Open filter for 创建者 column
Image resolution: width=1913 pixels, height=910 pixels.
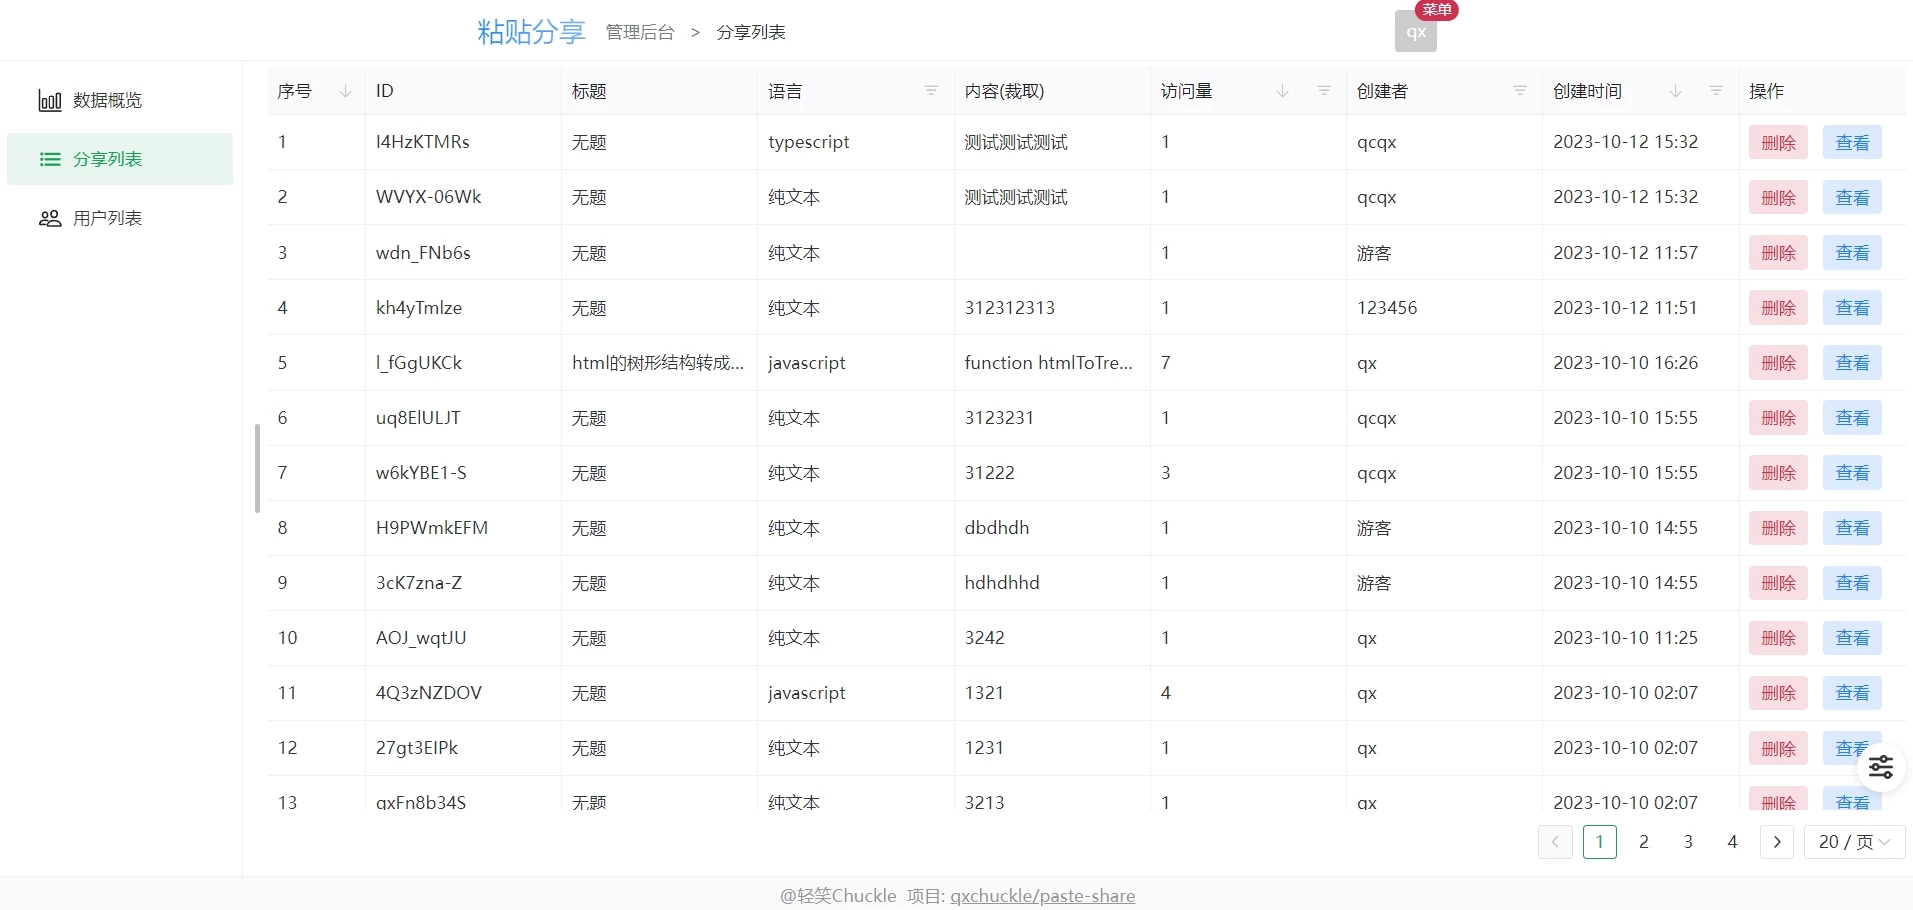pyautogui.click(x=1520, y=91)
